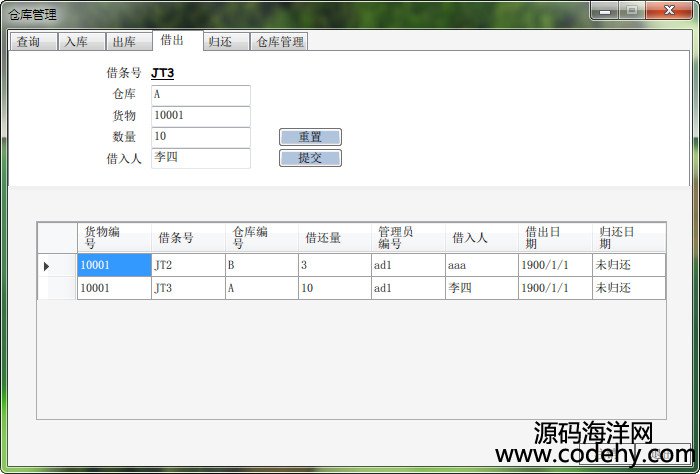Click 1900/1/1 date in JT3 row

coord(555,288)
